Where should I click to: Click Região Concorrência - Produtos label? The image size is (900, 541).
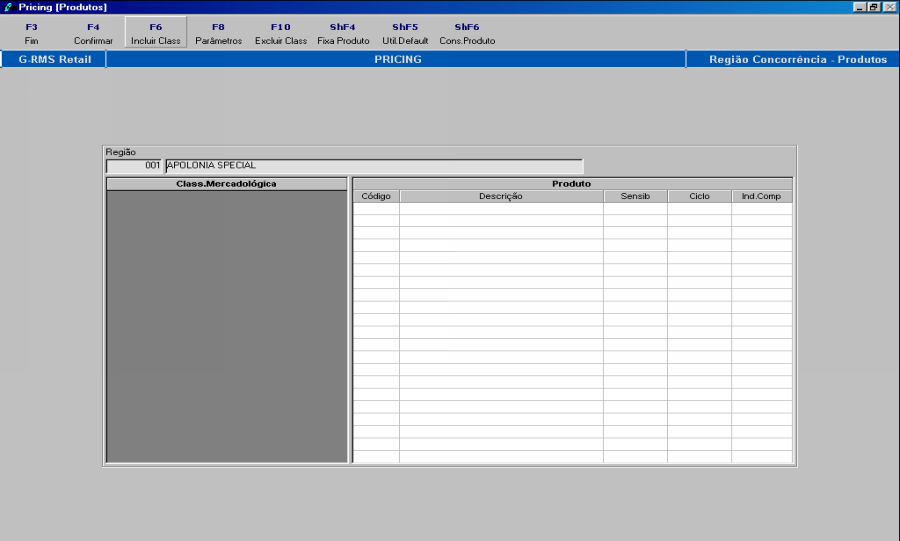point(798,59)
